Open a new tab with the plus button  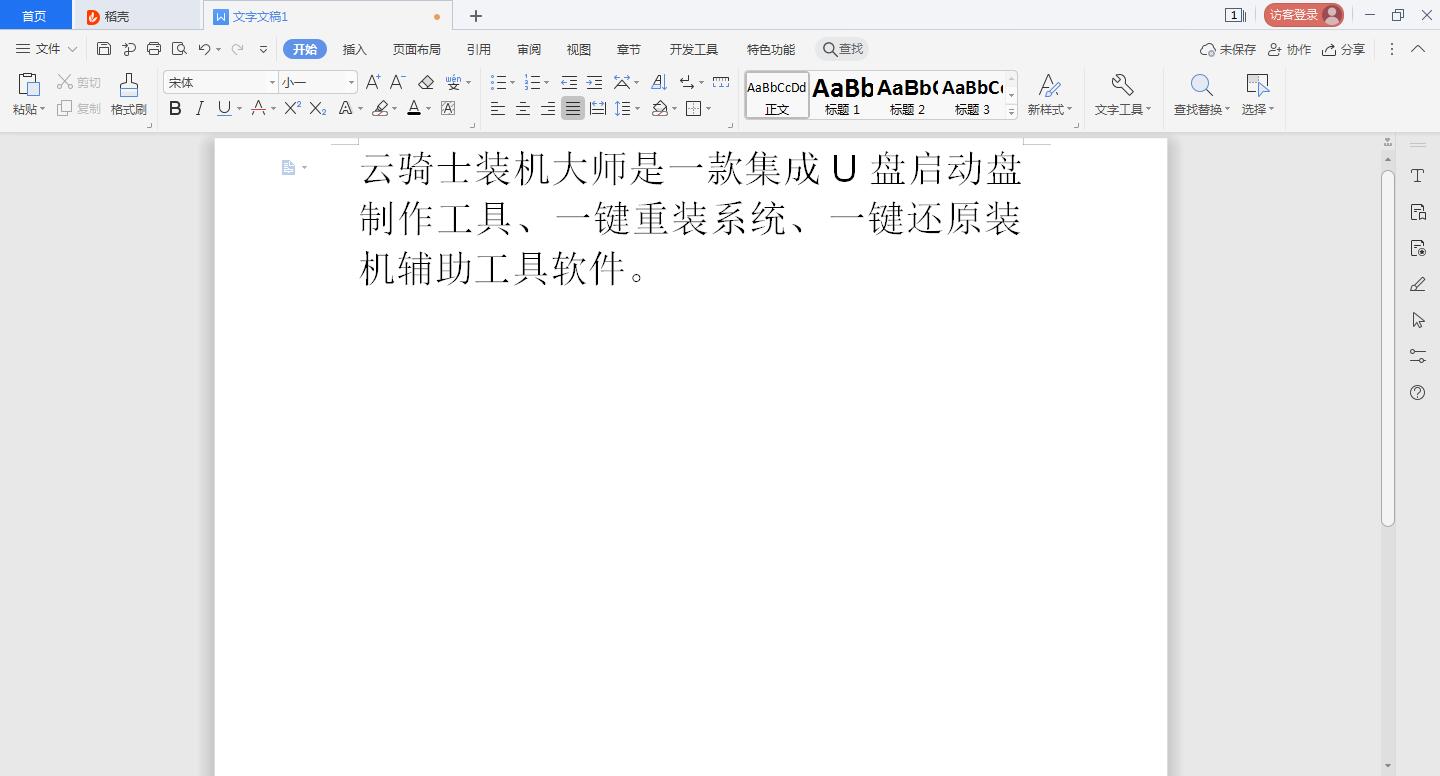click(476, 15)
